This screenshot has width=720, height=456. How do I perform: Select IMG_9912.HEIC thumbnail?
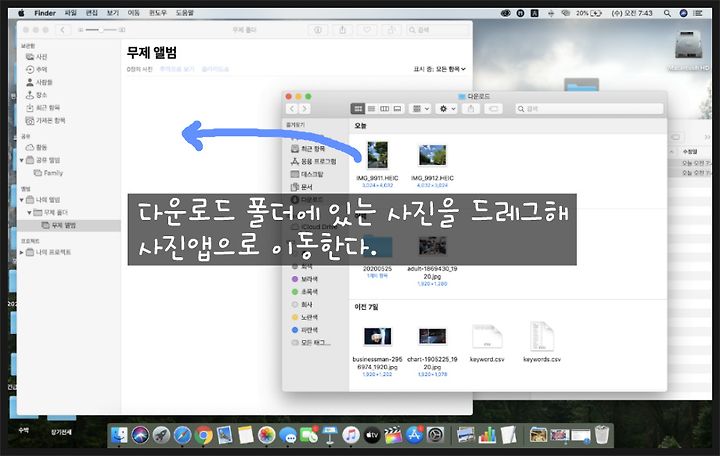[x=432, y=155]
